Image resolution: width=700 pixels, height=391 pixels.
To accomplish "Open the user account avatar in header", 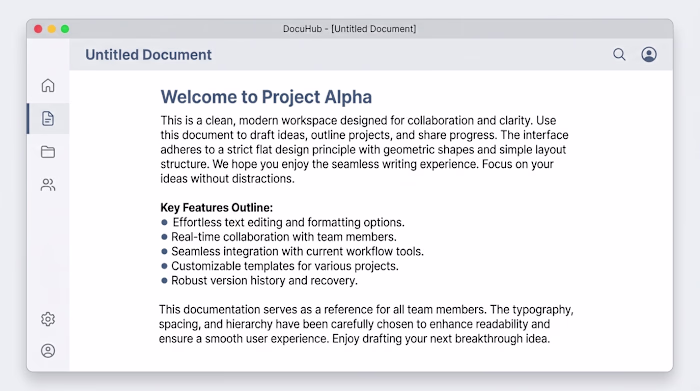I will pyautogui.click(x=649, y=54).
